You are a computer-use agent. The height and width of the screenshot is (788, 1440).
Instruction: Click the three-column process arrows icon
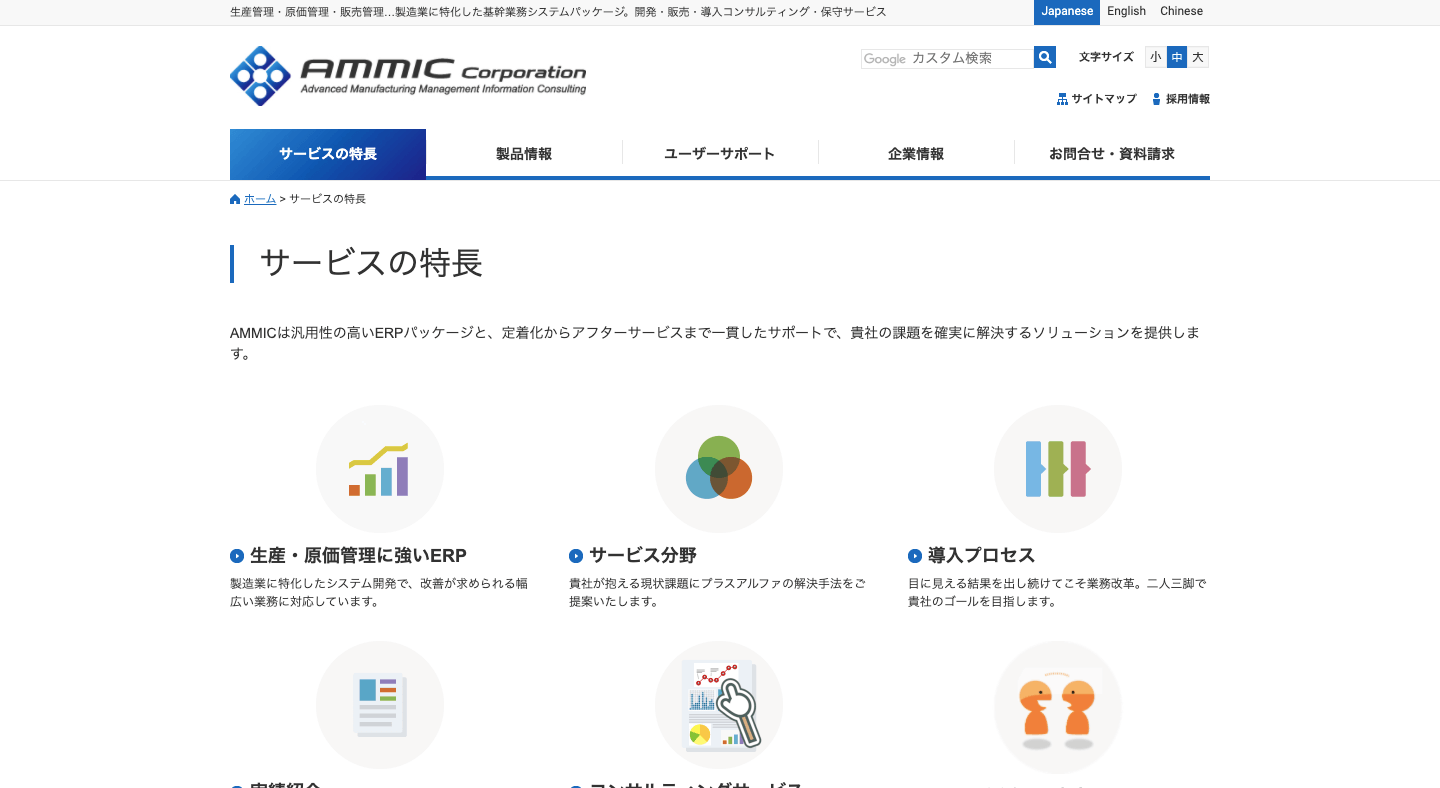[x=1057, y=469]
